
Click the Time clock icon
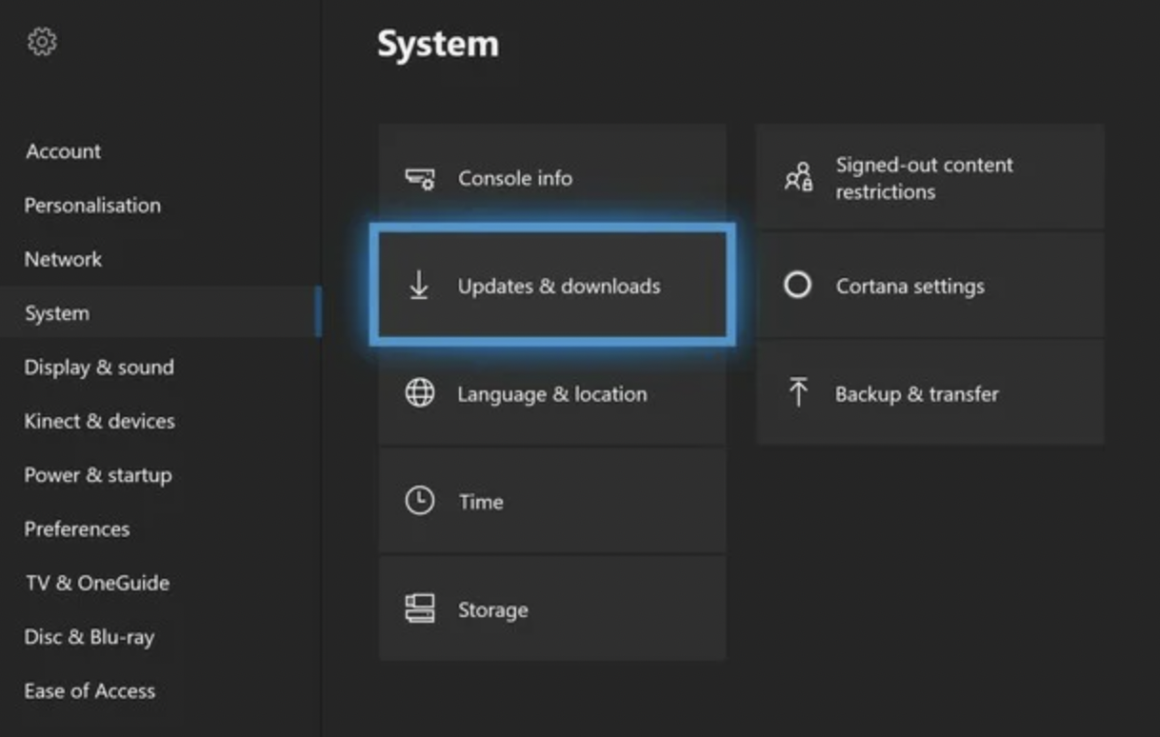click(421, 501)
